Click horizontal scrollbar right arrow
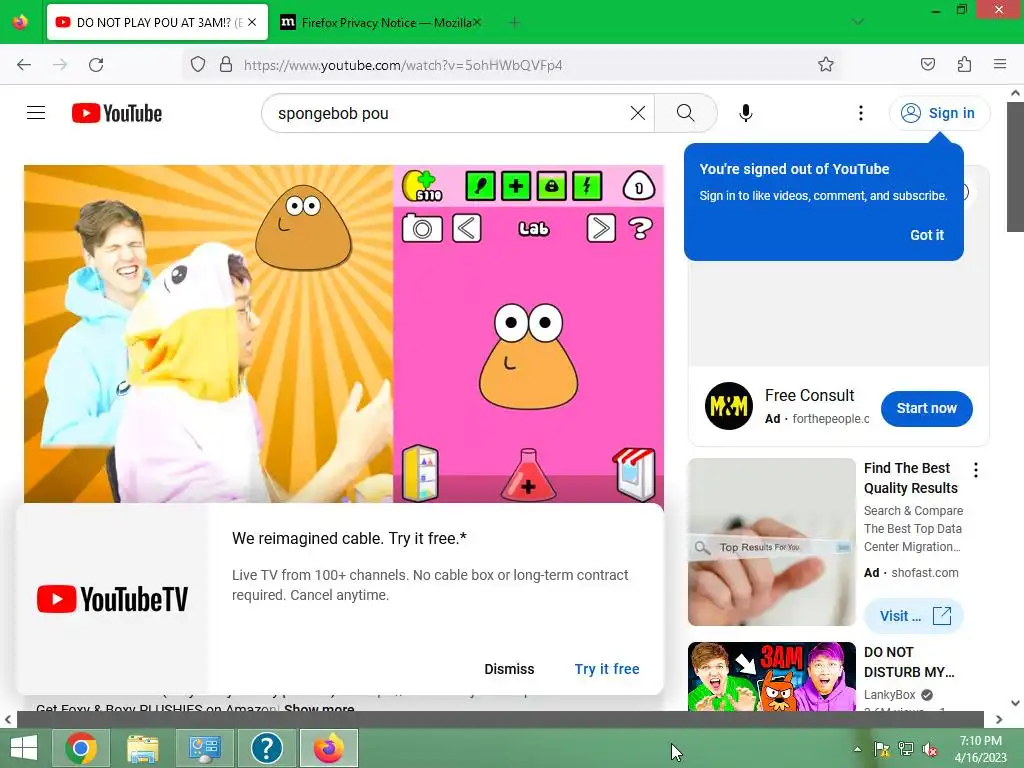The height and width of the screenshot is (768, 1024). coord(999,719)
